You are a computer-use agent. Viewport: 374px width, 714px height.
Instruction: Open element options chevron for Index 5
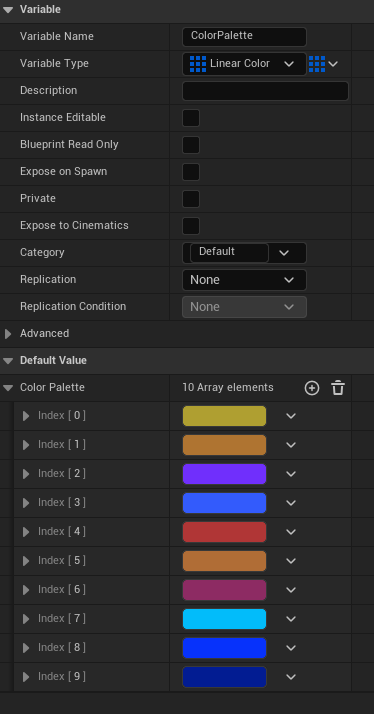pos(291,561)
